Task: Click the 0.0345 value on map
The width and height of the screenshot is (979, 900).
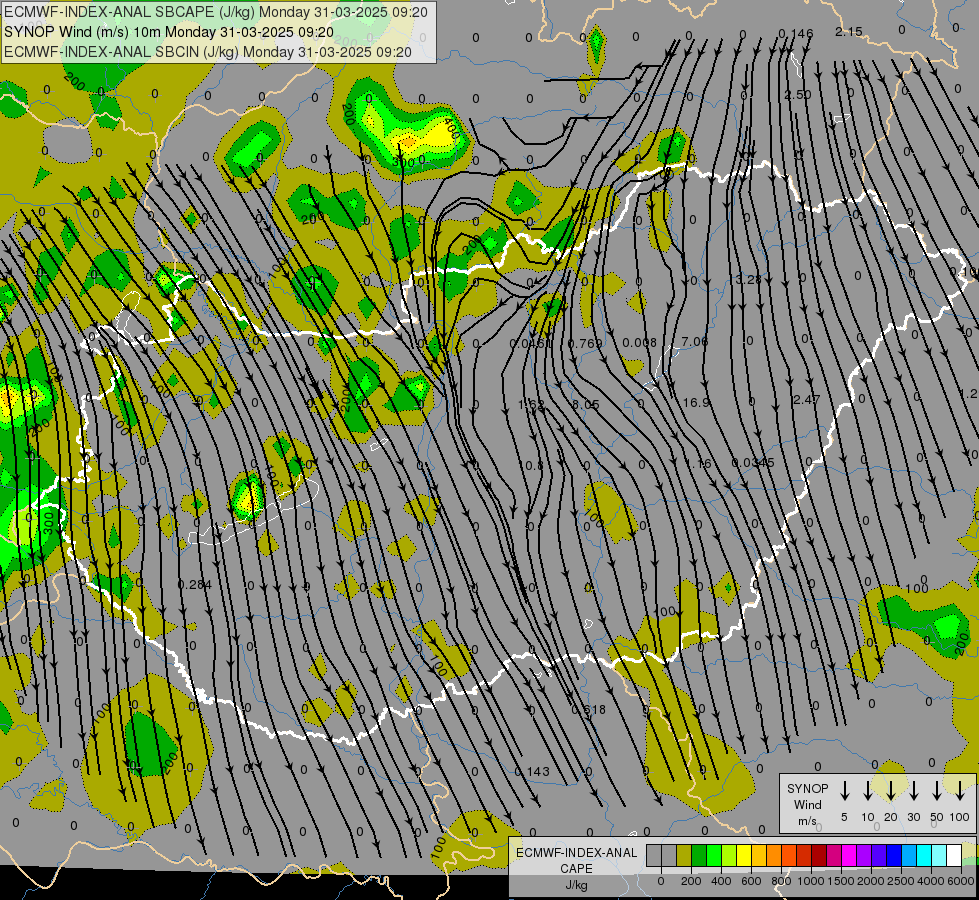Action: click(x=753, y=463)
